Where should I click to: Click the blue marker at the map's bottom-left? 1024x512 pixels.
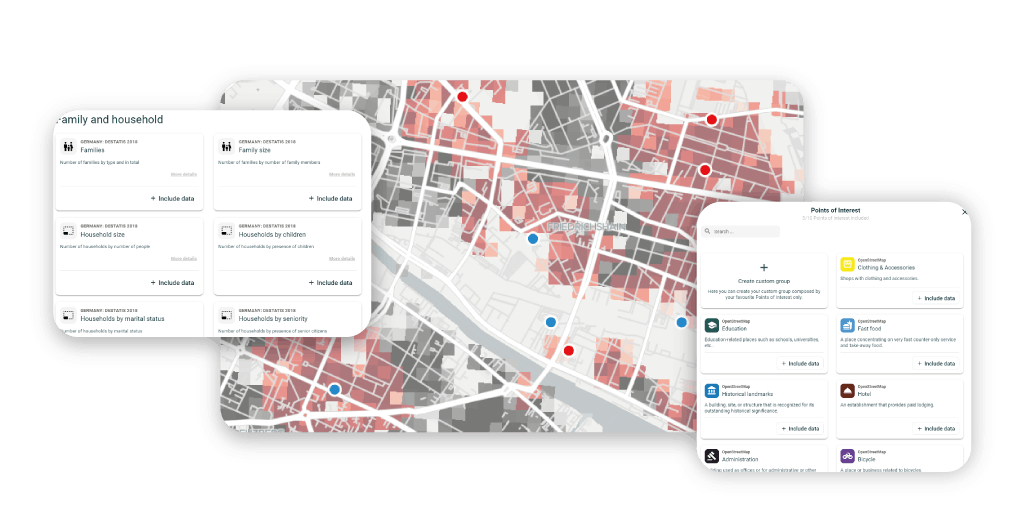tap(335, 389)
